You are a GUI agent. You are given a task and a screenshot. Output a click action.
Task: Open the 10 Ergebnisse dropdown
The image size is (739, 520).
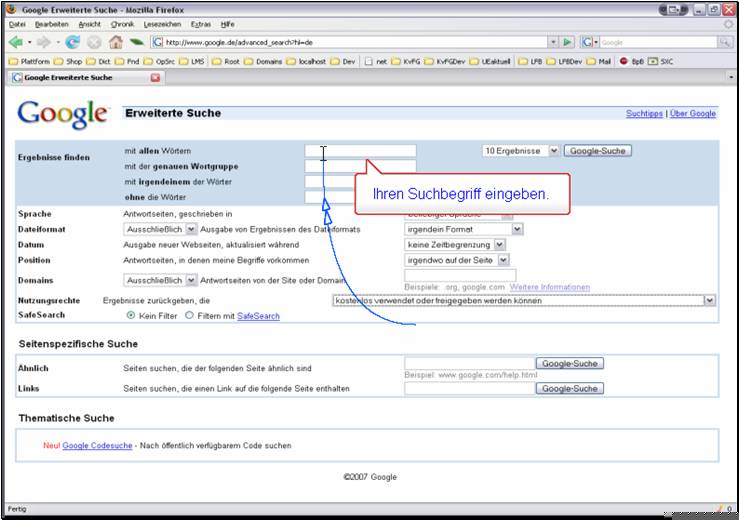[x=520, y=151]
